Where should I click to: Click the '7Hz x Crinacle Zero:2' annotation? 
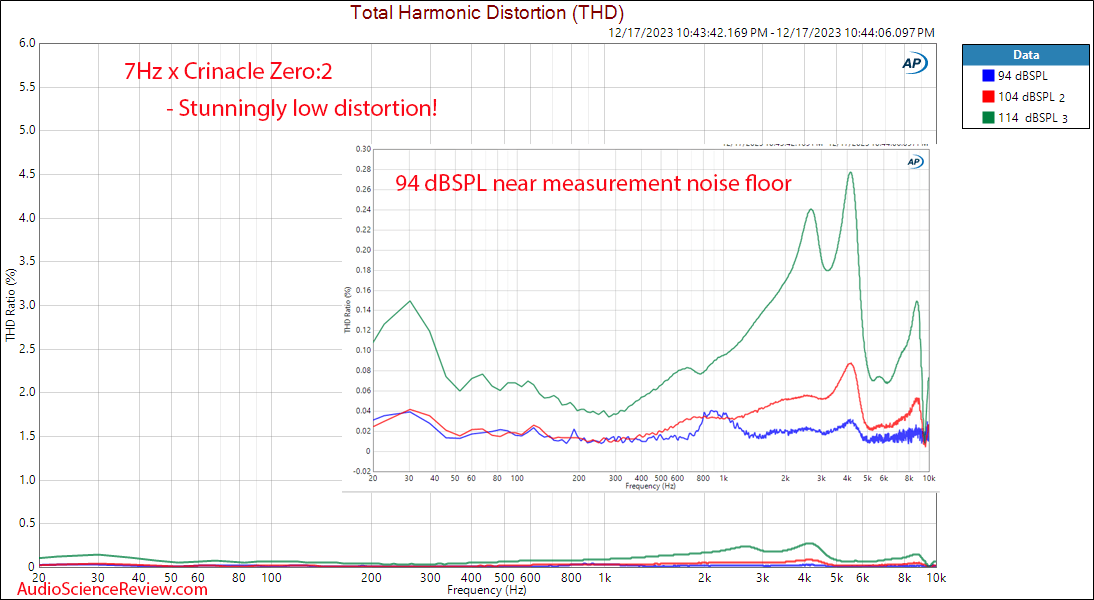click(x=228, y=72)
